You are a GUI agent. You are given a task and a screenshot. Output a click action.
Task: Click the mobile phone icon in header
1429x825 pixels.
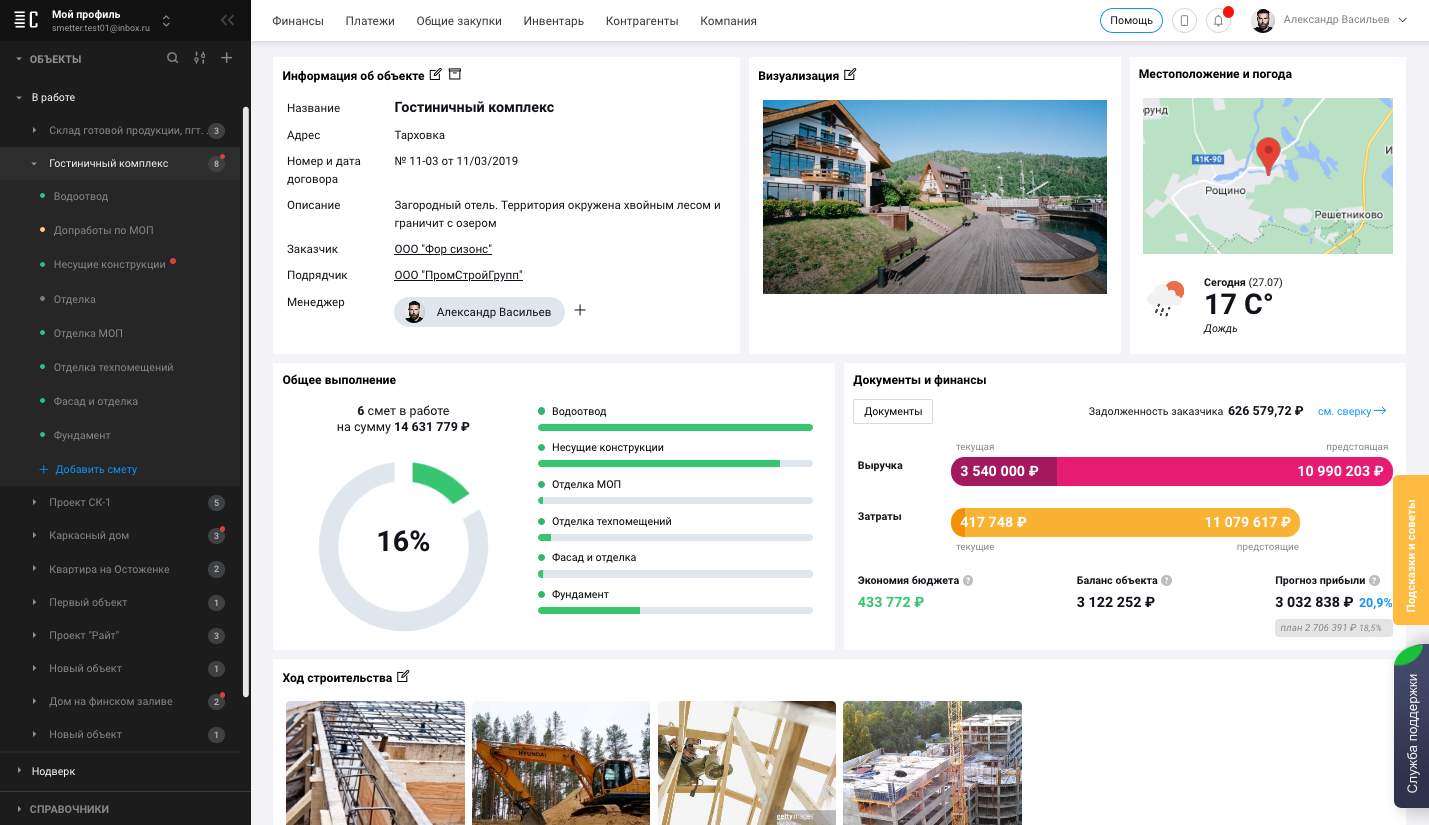click(1184, 21)
